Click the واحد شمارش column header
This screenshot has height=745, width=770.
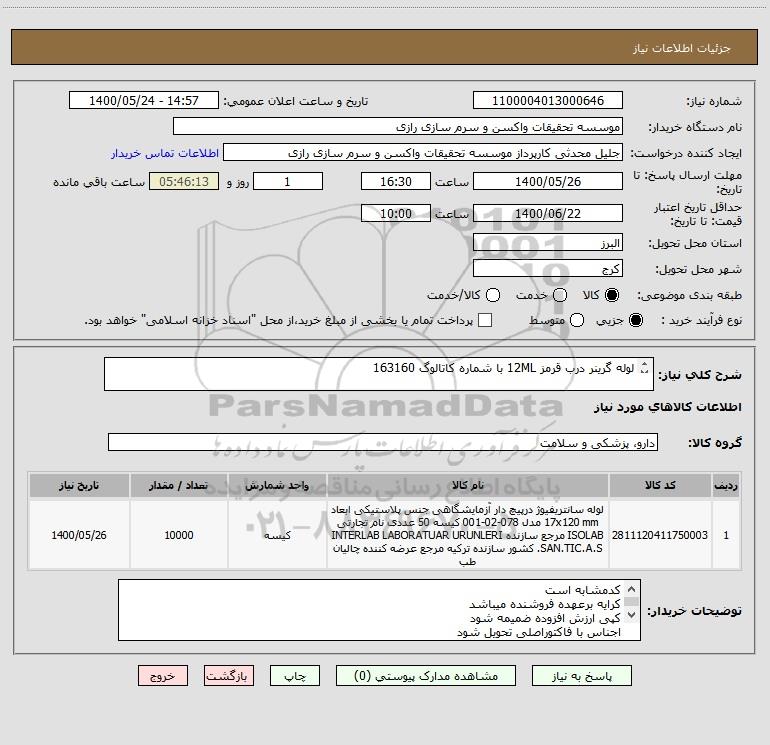click(x=277, y=486)
